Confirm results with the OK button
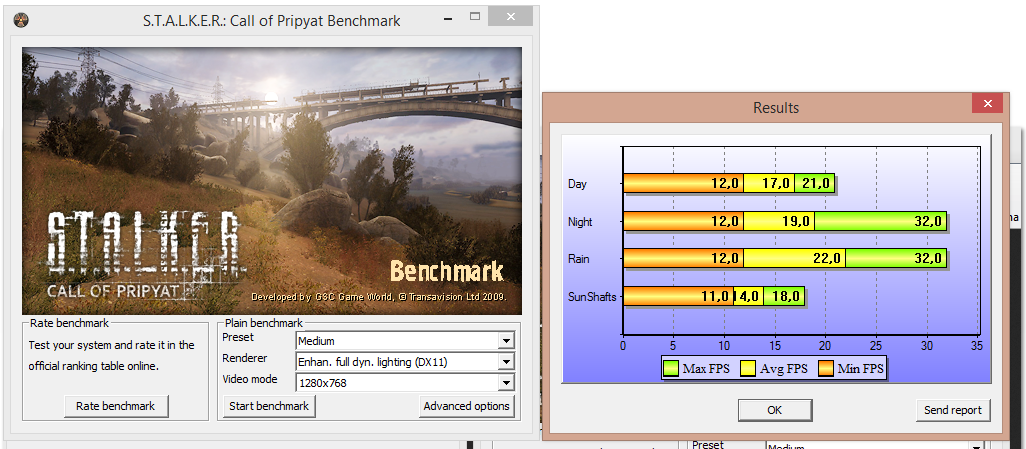Screen dimensions: 1026x449 point(775,410)
